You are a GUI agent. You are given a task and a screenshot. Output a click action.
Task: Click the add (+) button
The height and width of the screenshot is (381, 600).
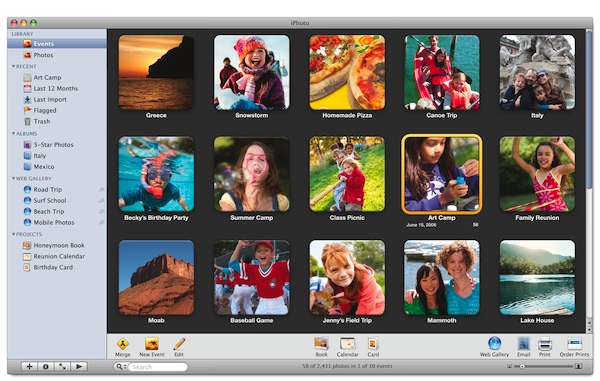[29, 366]
